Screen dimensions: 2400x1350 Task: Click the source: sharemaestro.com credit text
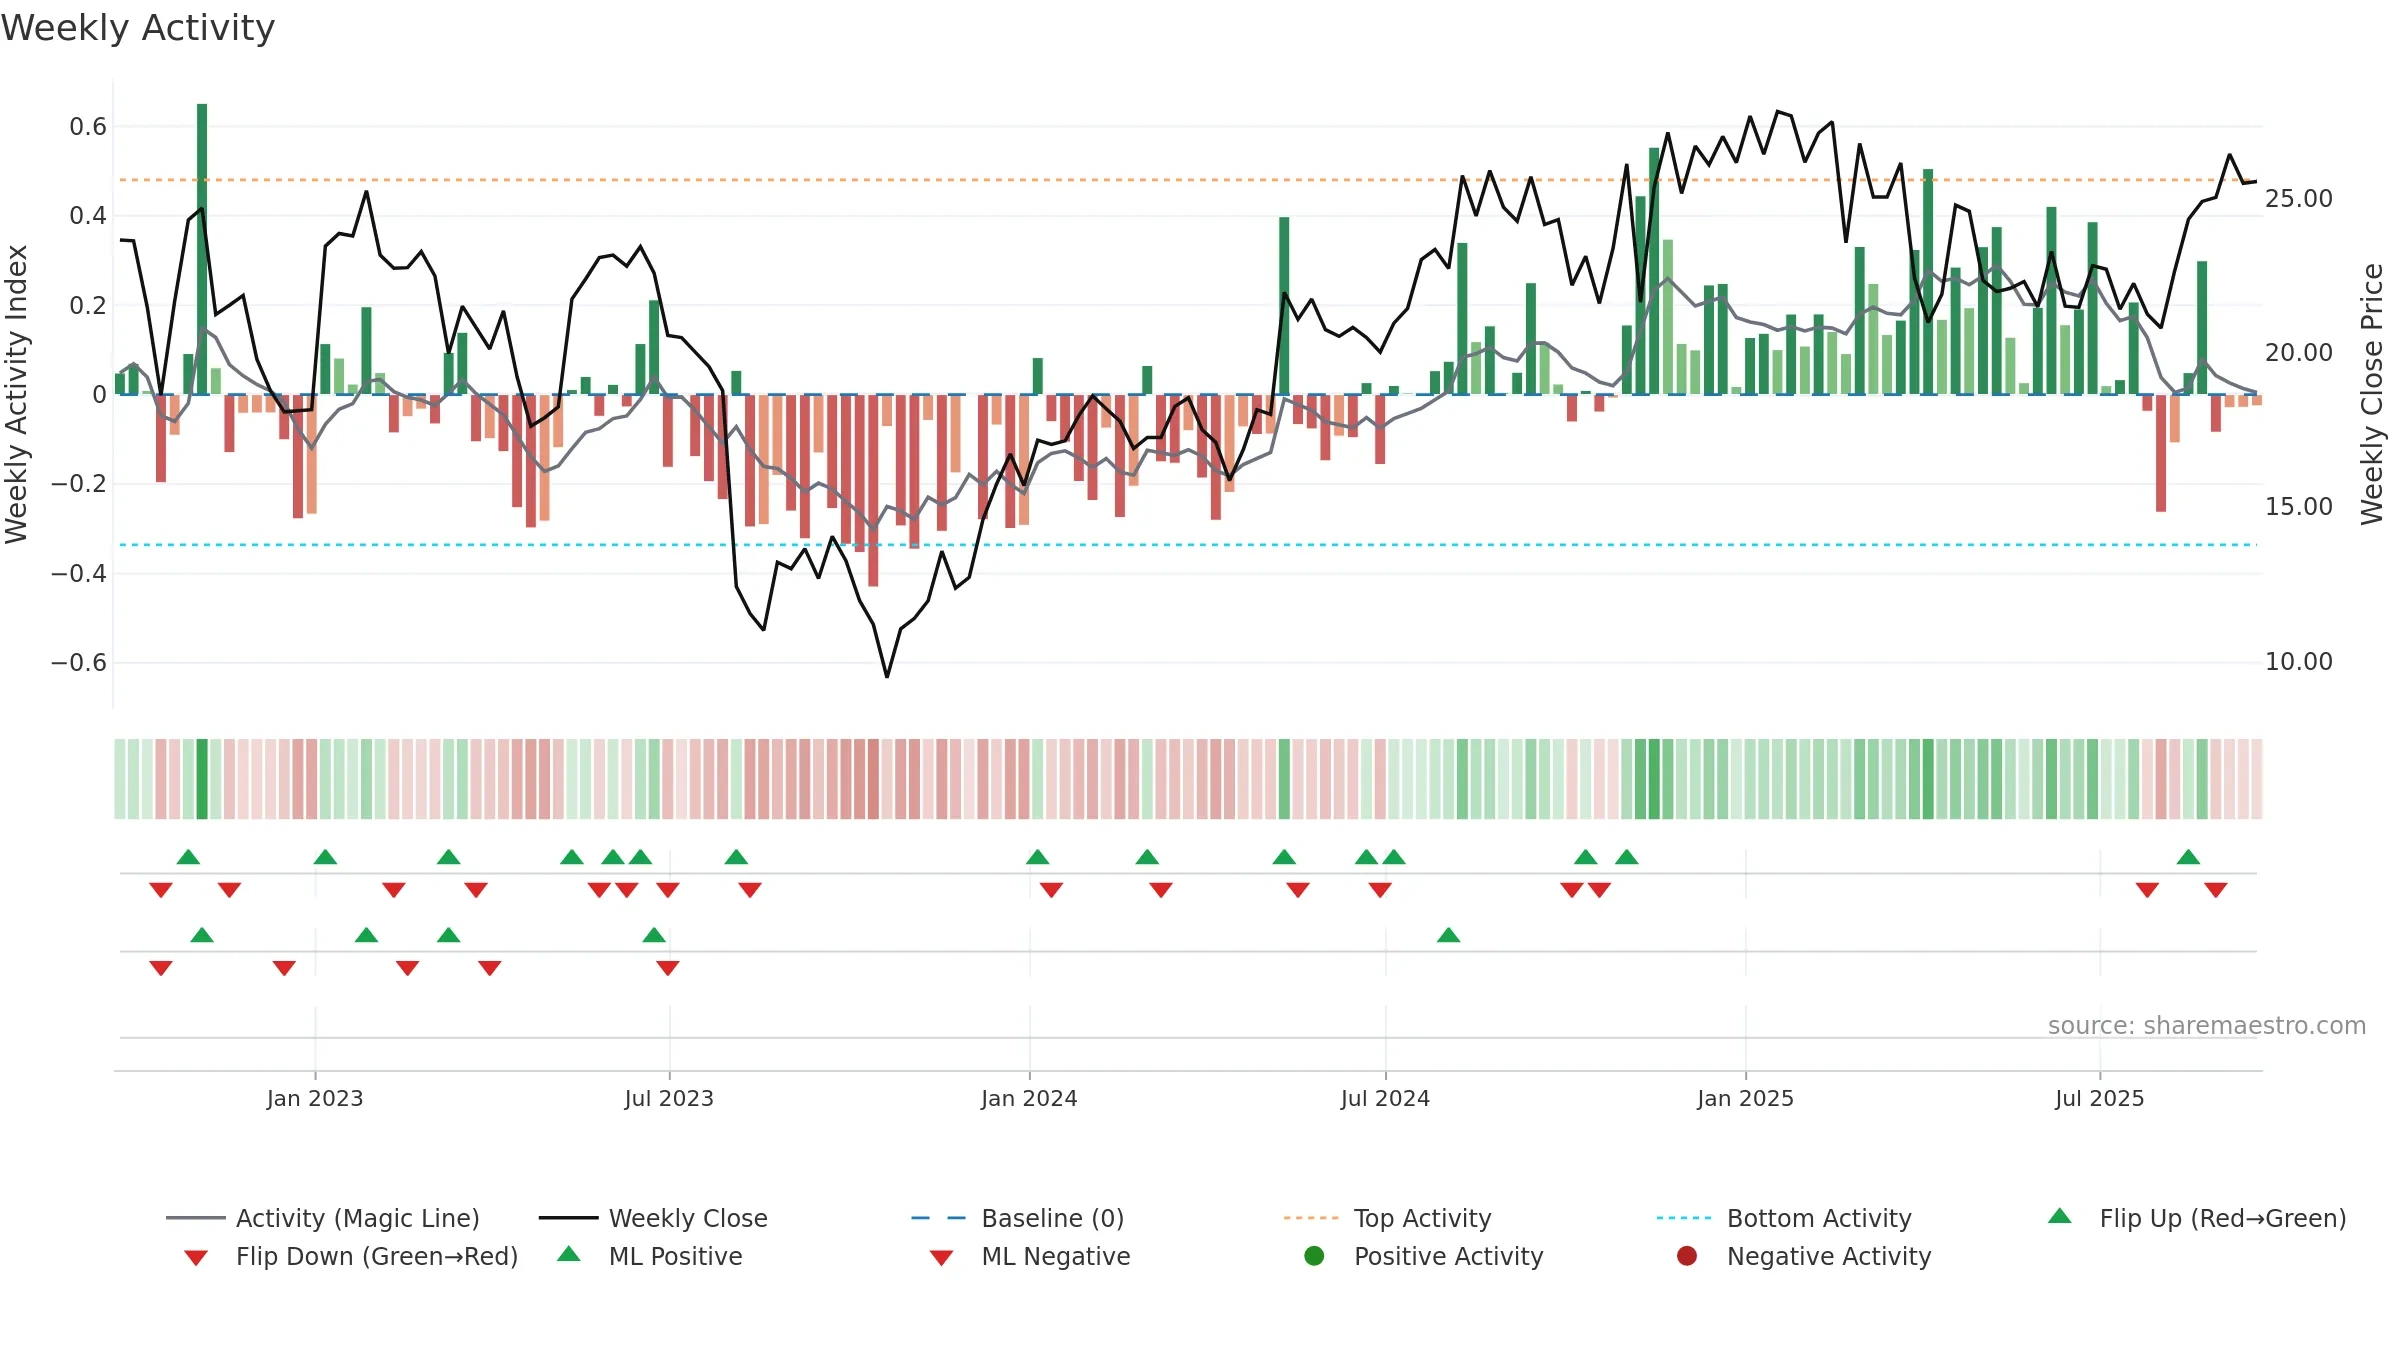[x=2207, y=1026]
